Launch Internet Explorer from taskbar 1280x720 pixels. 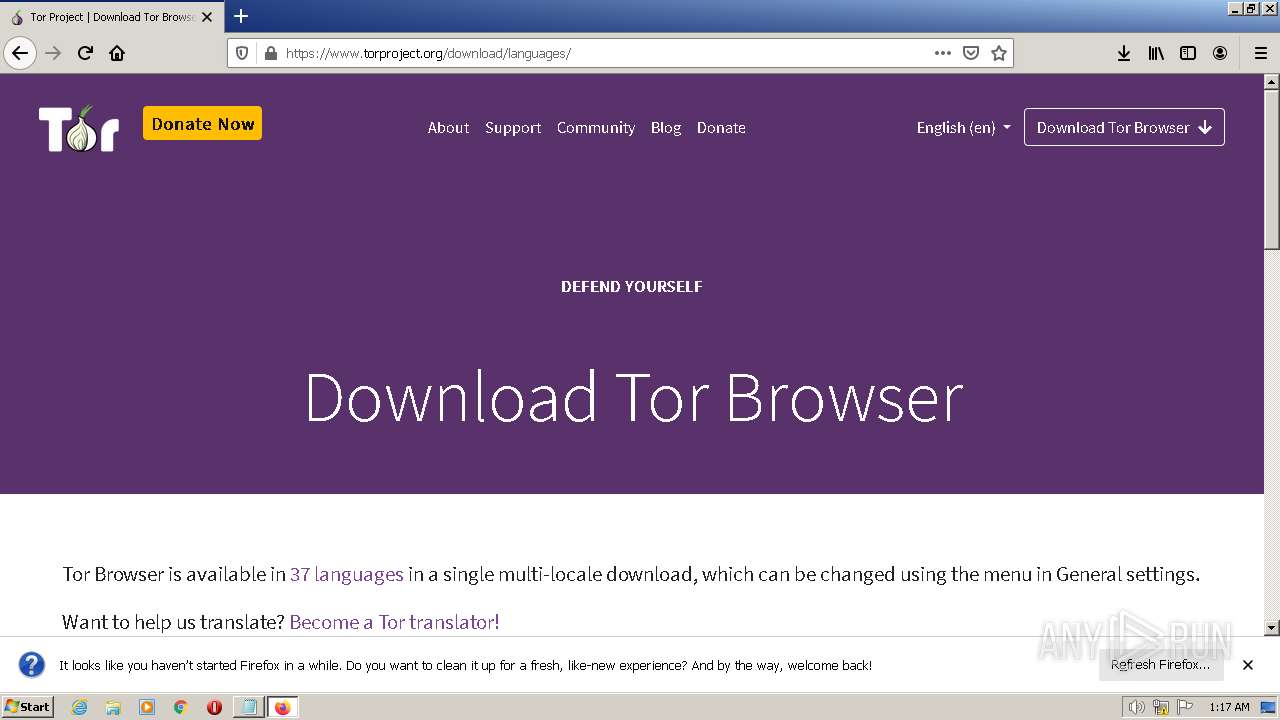[x=79, y=707]
